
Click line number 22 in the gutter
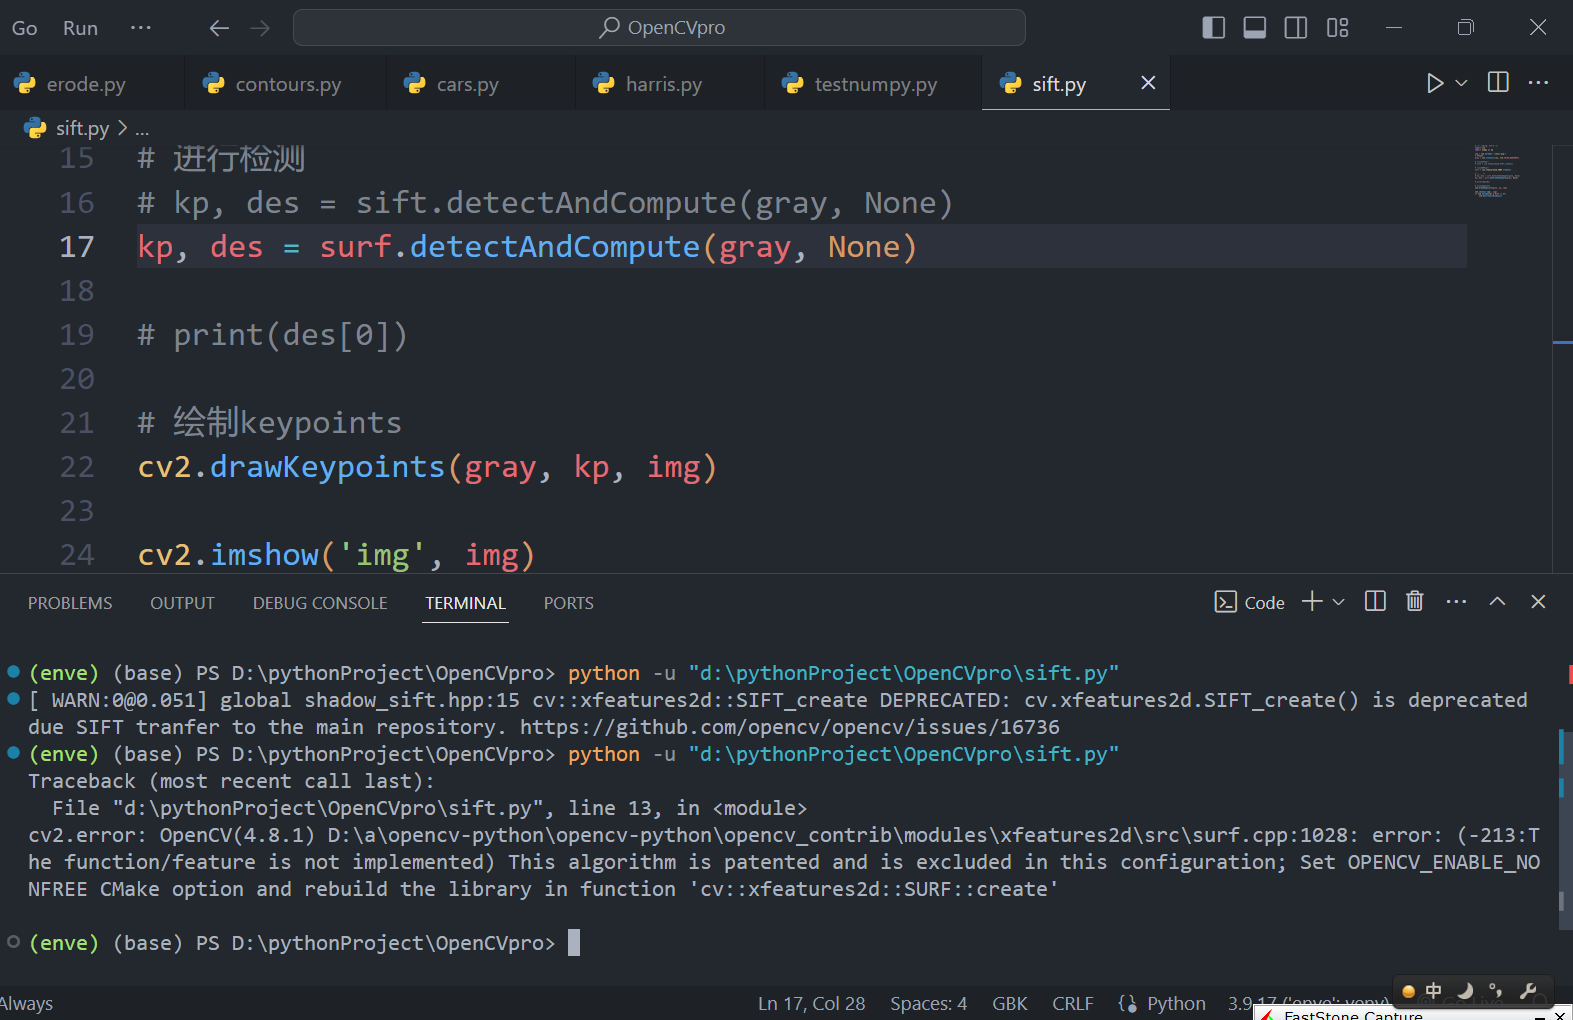point(77,467)
